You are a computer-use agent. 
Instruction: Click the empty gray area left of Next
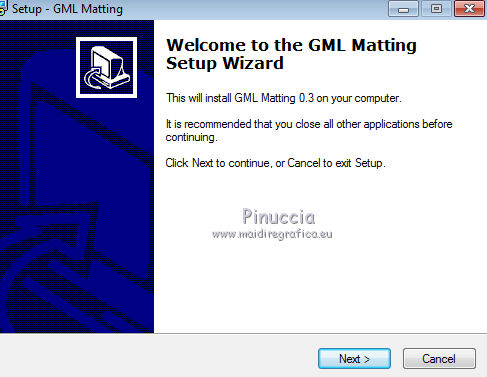[x=157, y=357]
